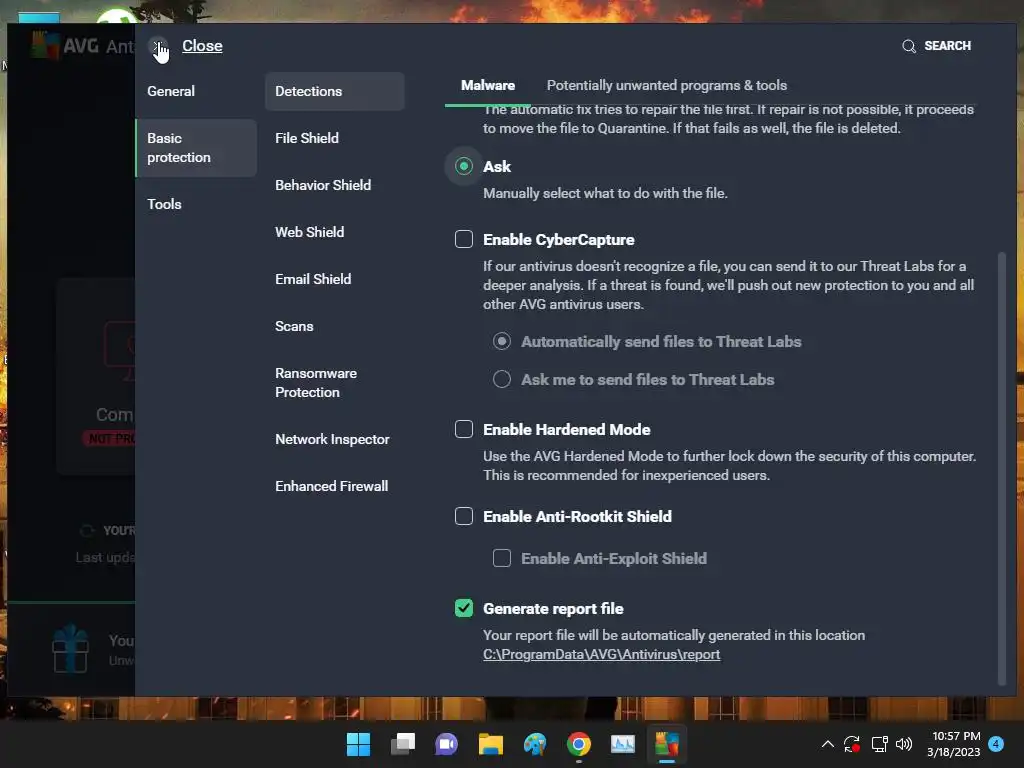The image size is (1024, 768).
Task: Enable Hardened Mode checkbox
Action: click(x=464, y=429)
